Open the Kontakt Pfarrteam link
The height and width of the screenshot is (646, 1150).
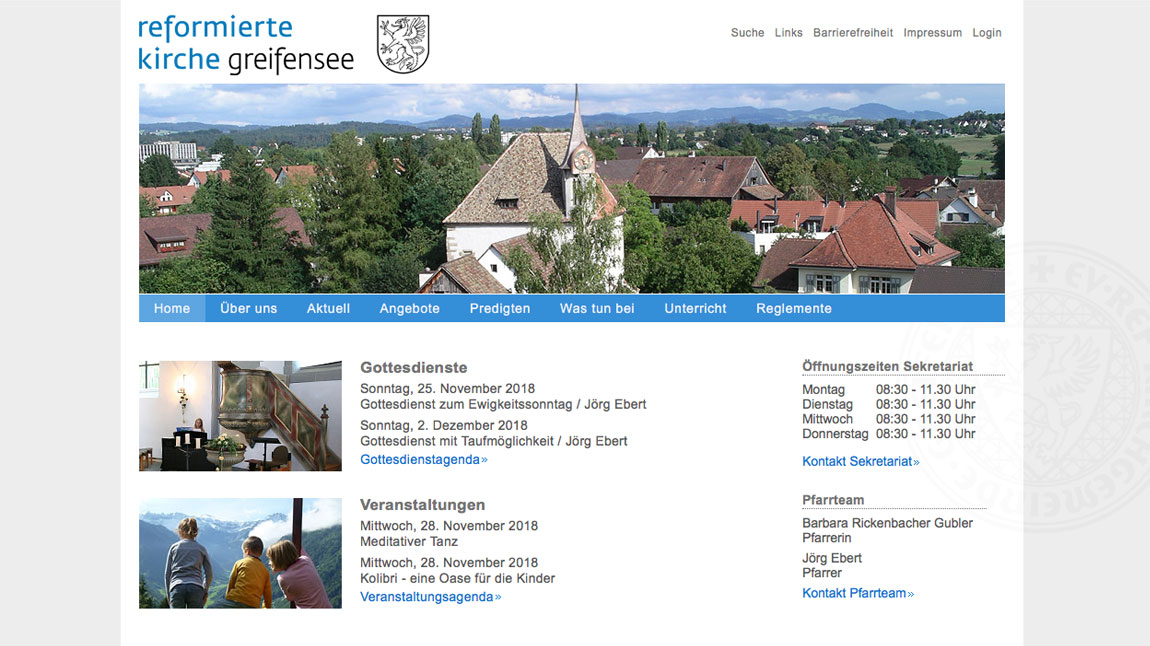pyautogui.click(x=858, y=593)
